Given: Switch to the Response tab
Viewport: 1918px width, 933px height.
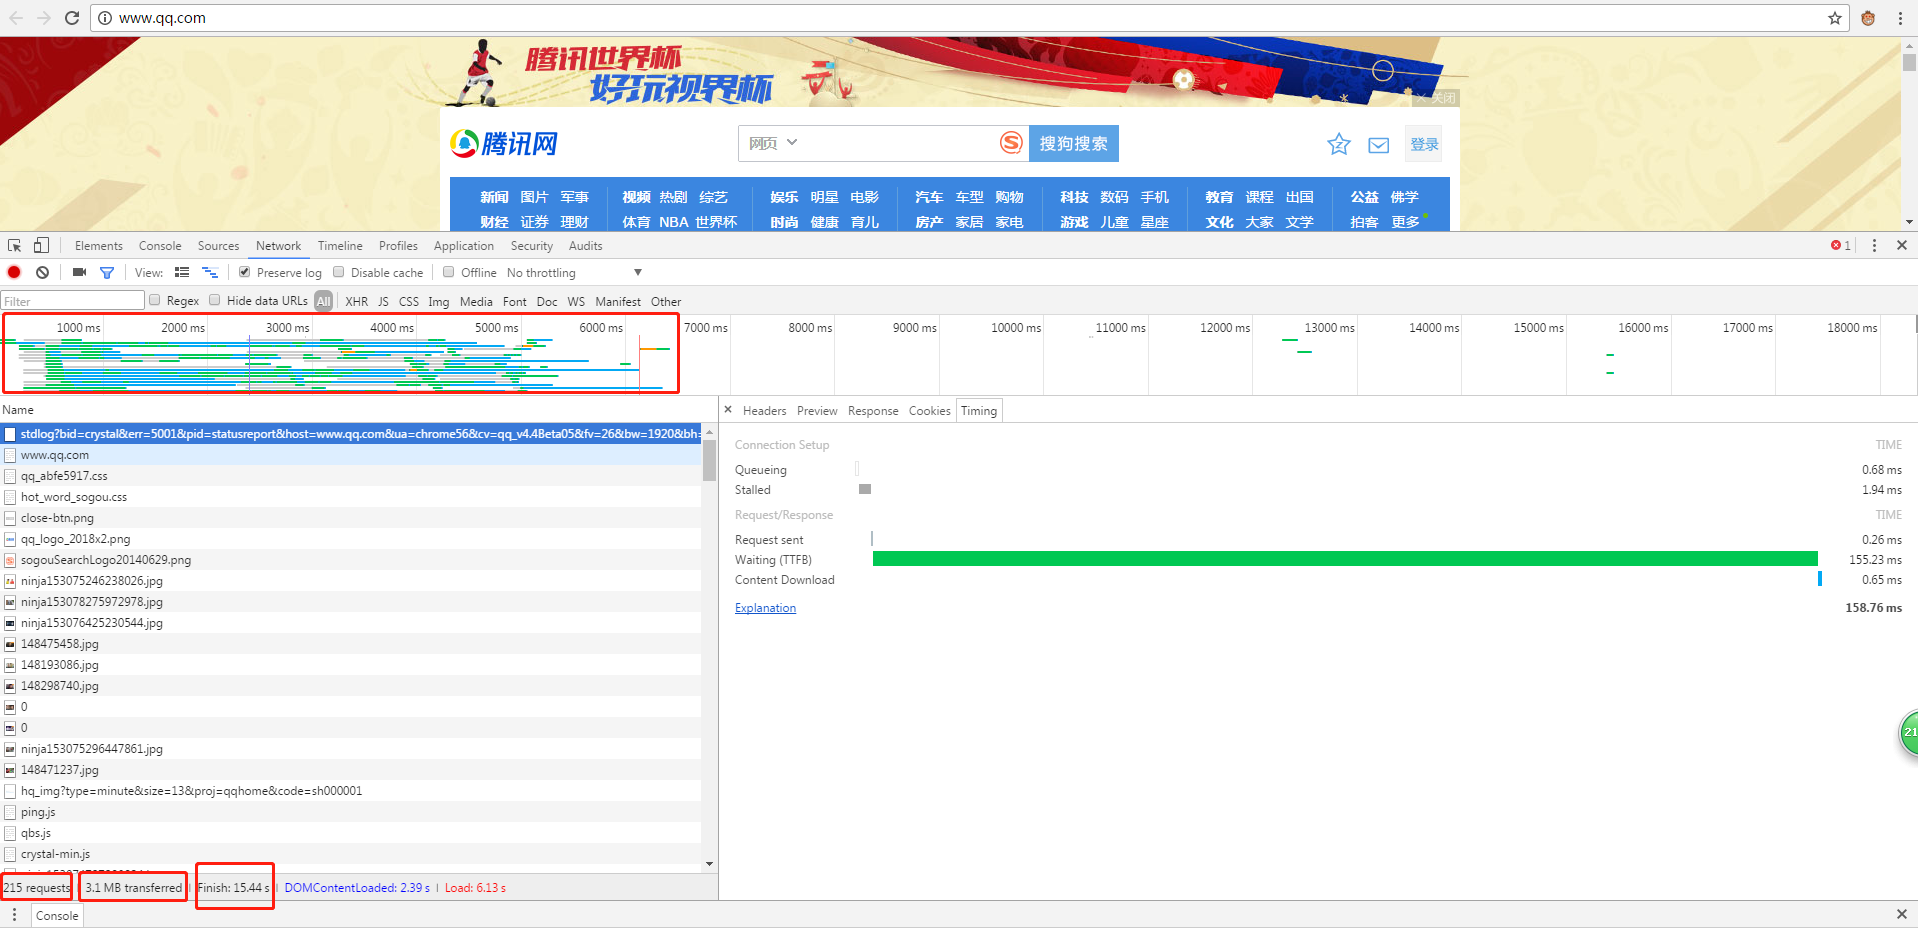Looking at the screenshot, I should coord(873,410).
